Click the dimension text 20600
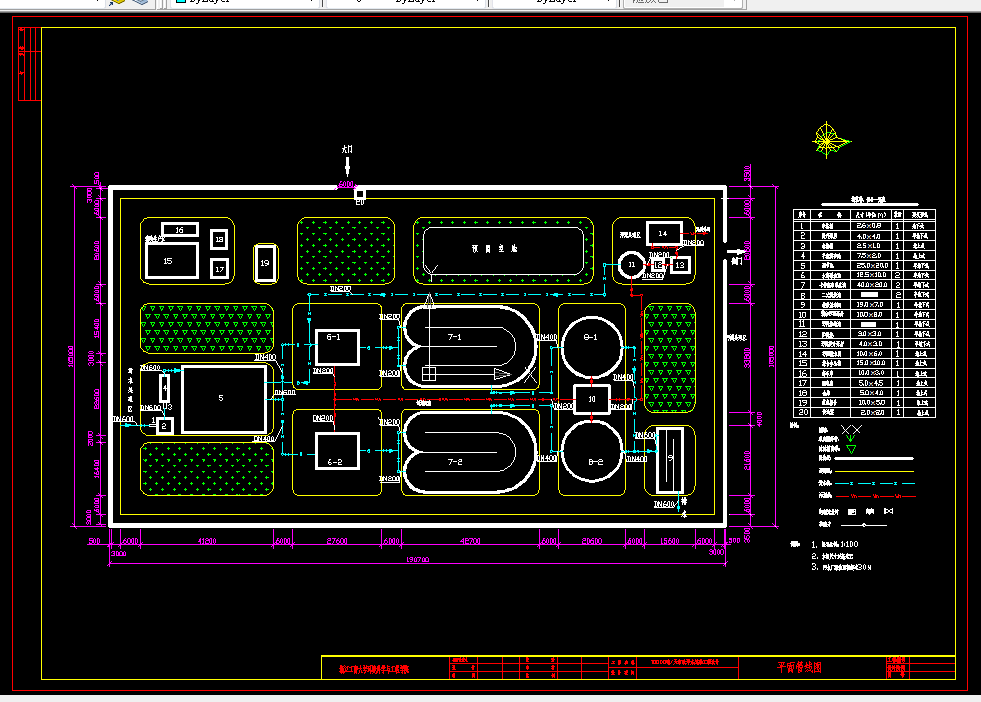Viewport: 981px width, 702px height. pos(591,541)
